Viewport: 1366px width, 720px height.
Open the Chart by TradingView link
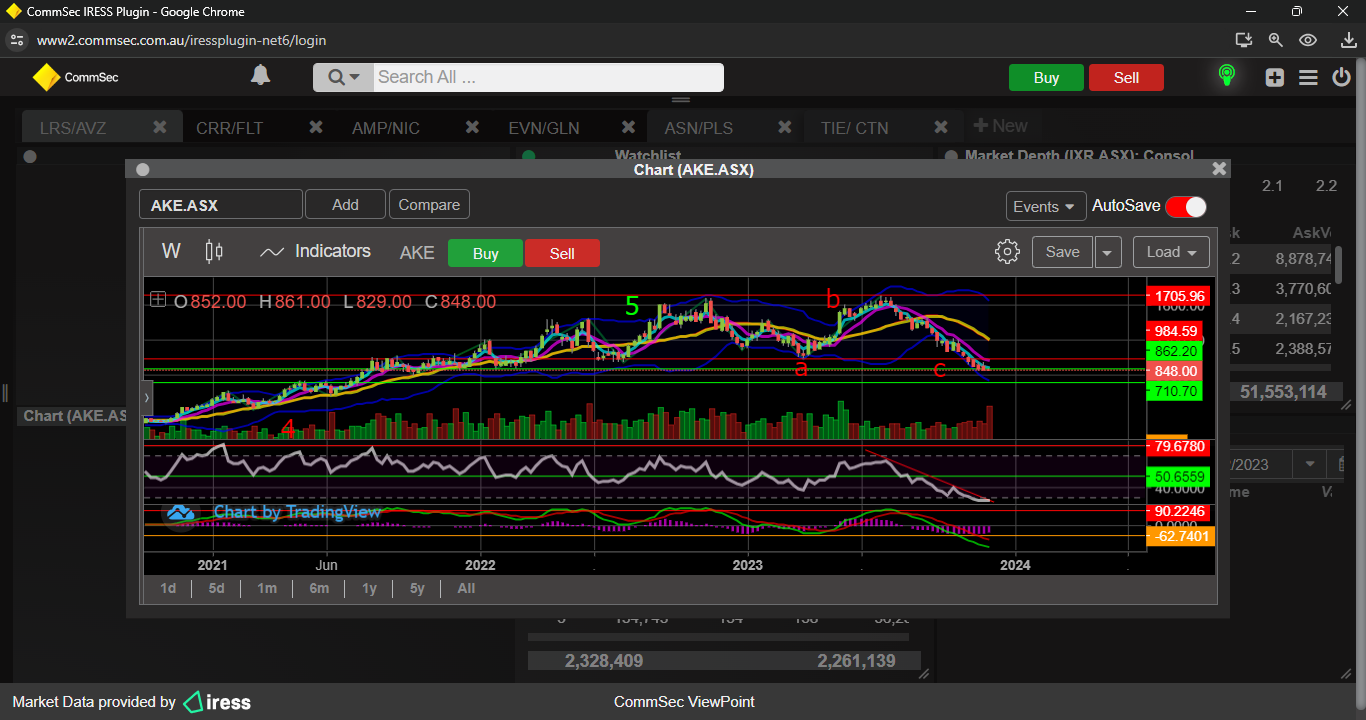[x=274, y=512]
